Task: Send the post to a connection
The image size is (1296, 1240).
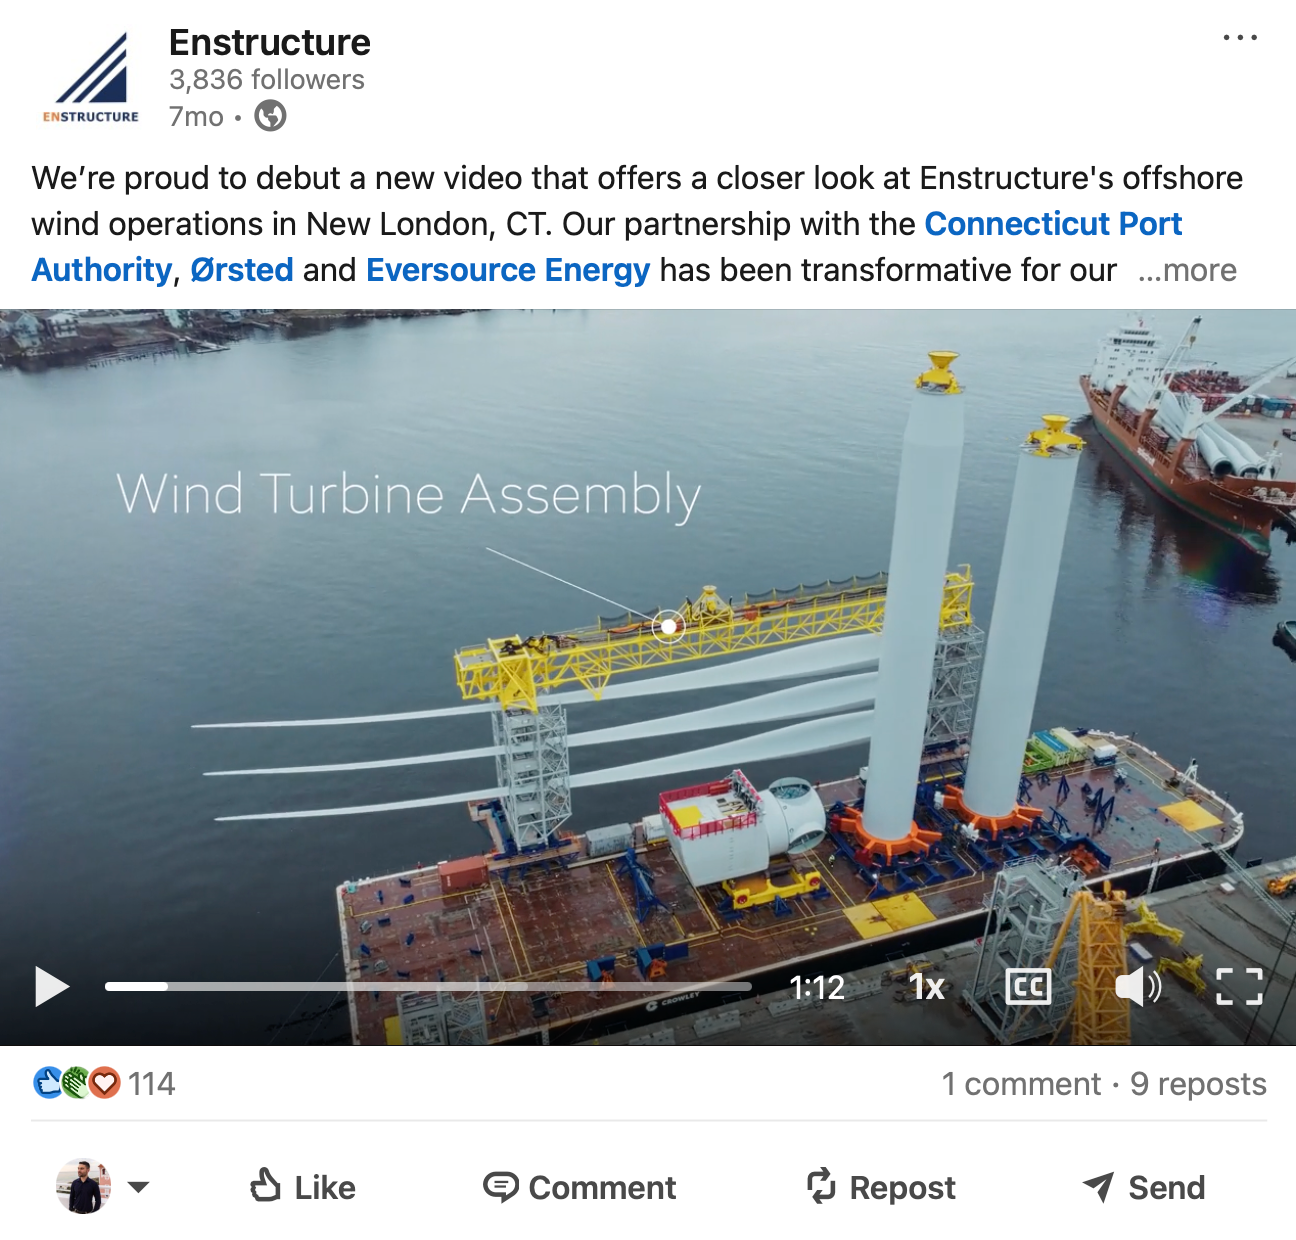Action: 1144,1187
